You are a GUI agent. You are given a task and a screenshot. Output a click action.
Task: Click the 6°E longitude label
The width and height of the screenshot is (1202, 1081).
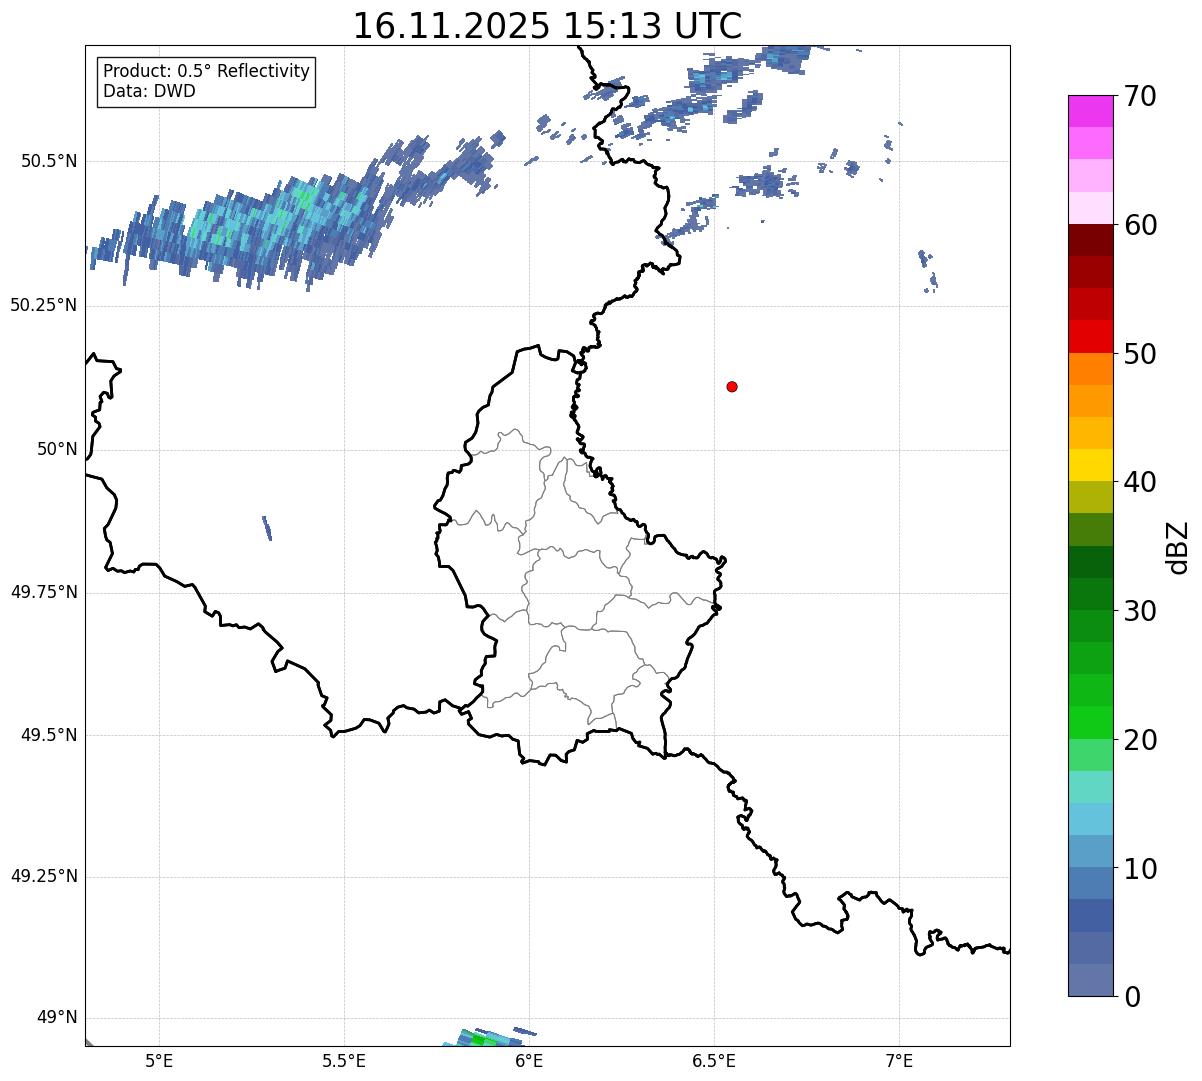529,1060
